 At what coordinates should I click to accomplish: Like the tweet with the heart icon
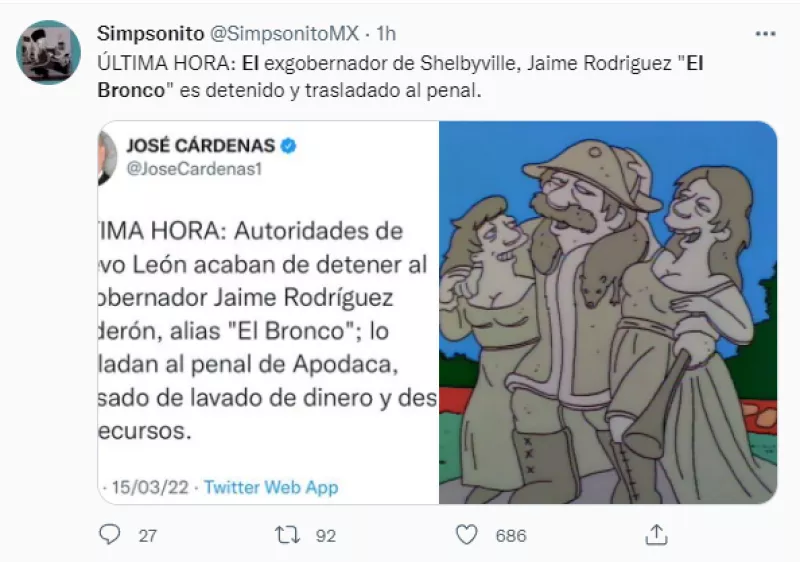pos(466,535)
